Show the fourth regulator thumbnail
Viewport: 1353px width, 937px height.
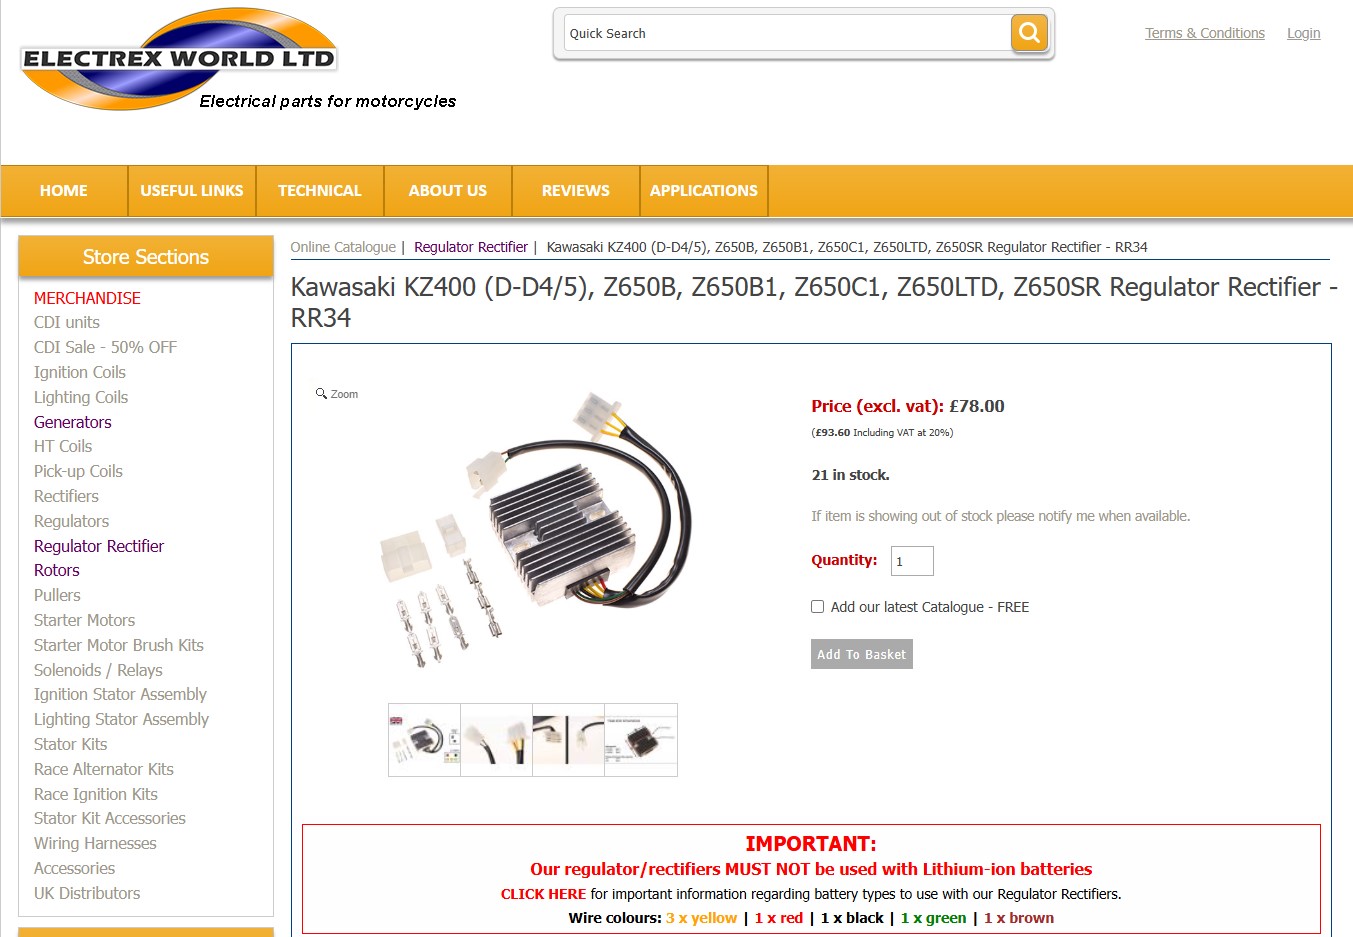(x=641, y=740)
